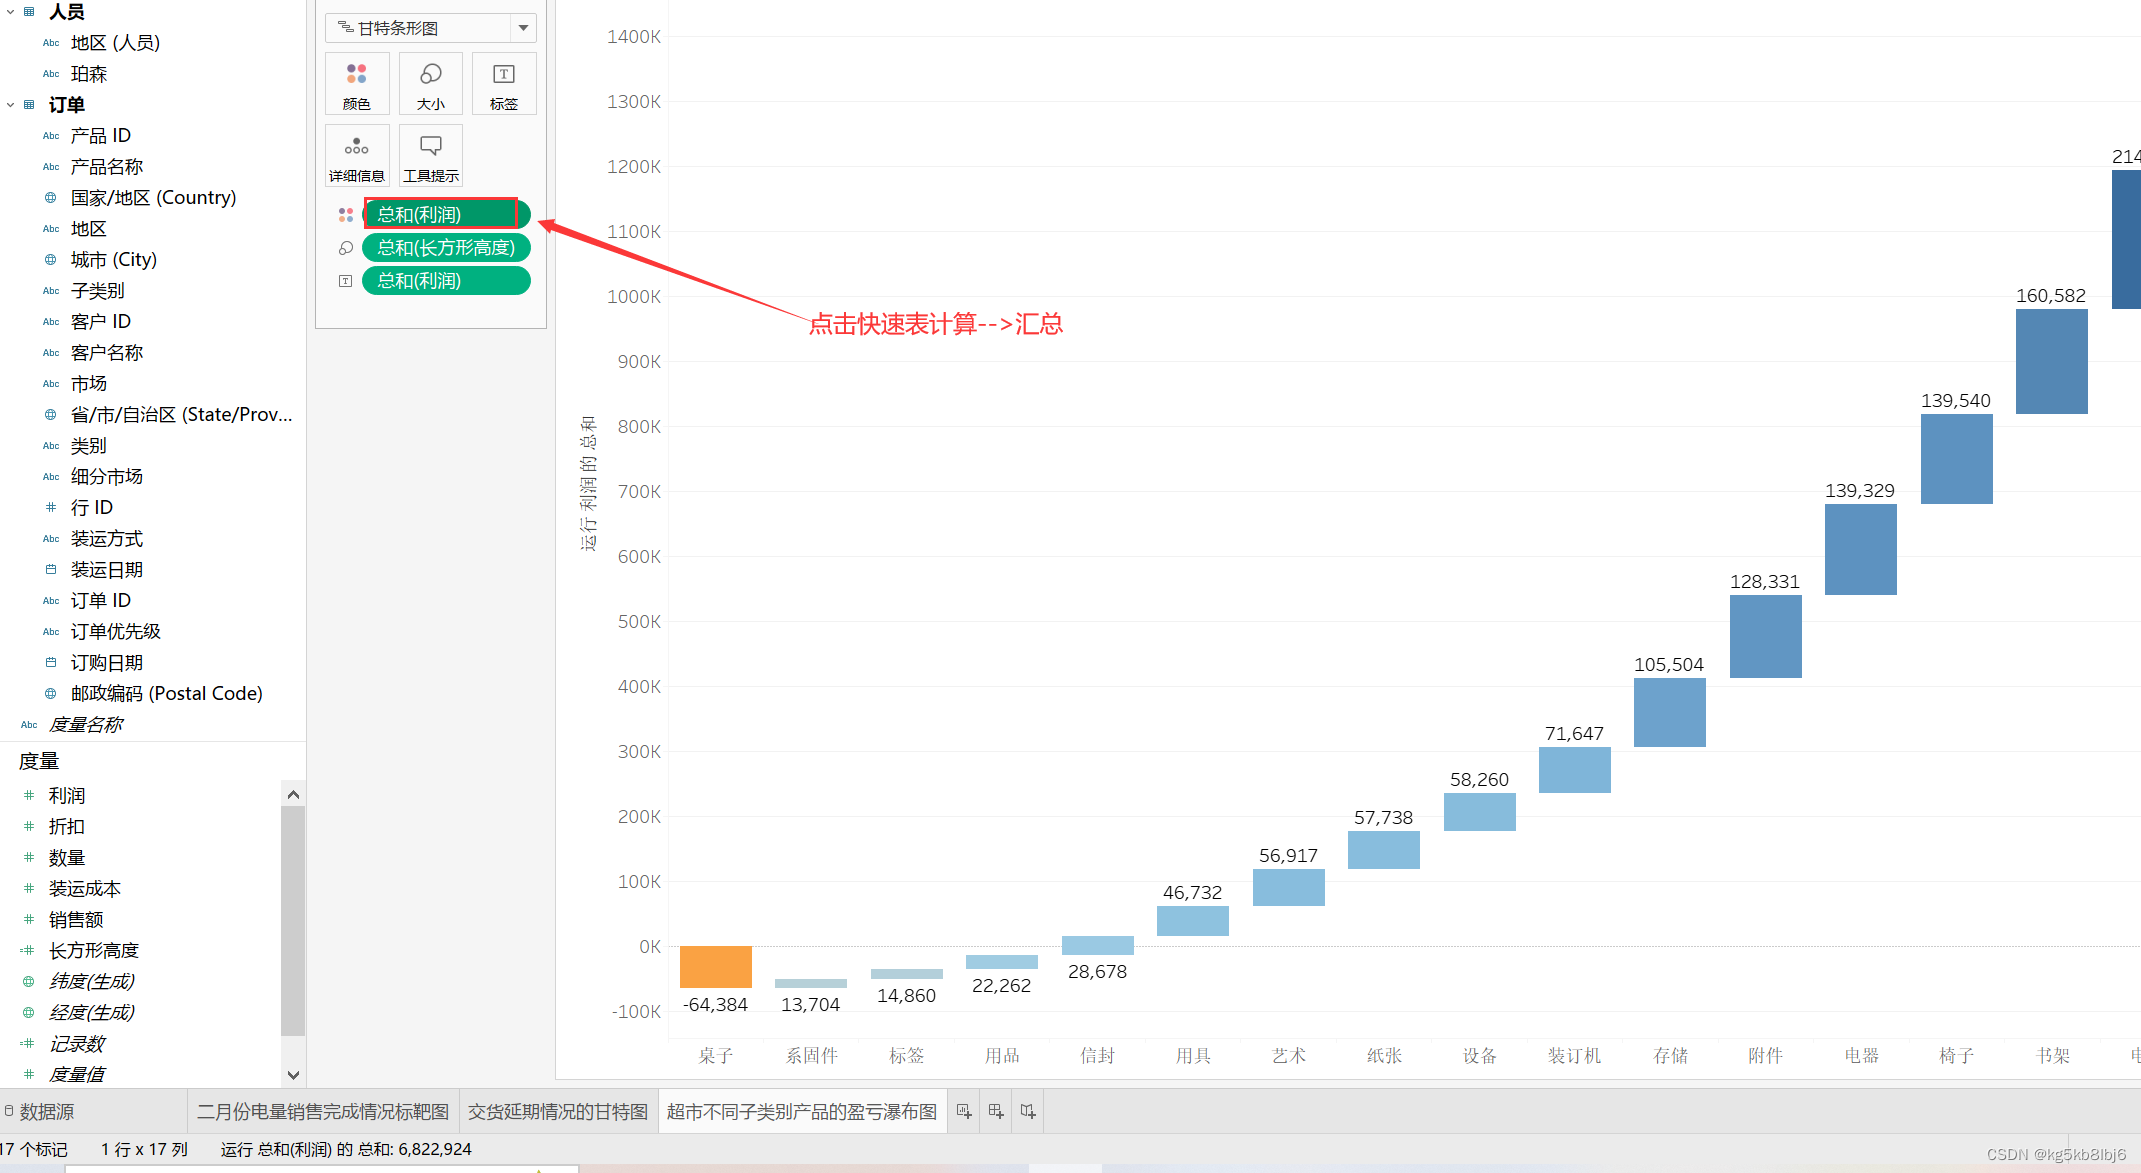The width and height of the screenshot is (2141, 1173).
Task: Select the 地区 (人员) field
Action: click(x=115, y=43)
